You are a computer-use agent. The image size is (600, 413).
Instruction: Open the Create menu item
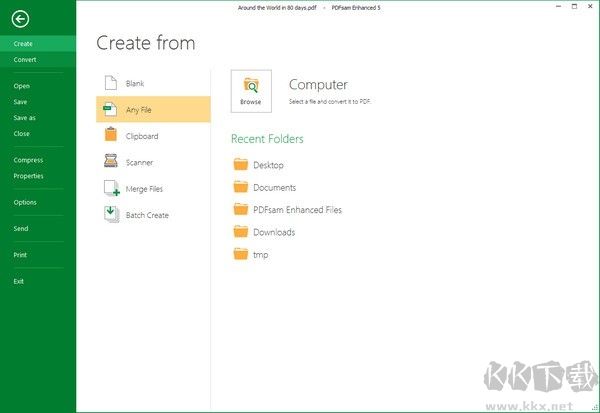pos(38,44)
